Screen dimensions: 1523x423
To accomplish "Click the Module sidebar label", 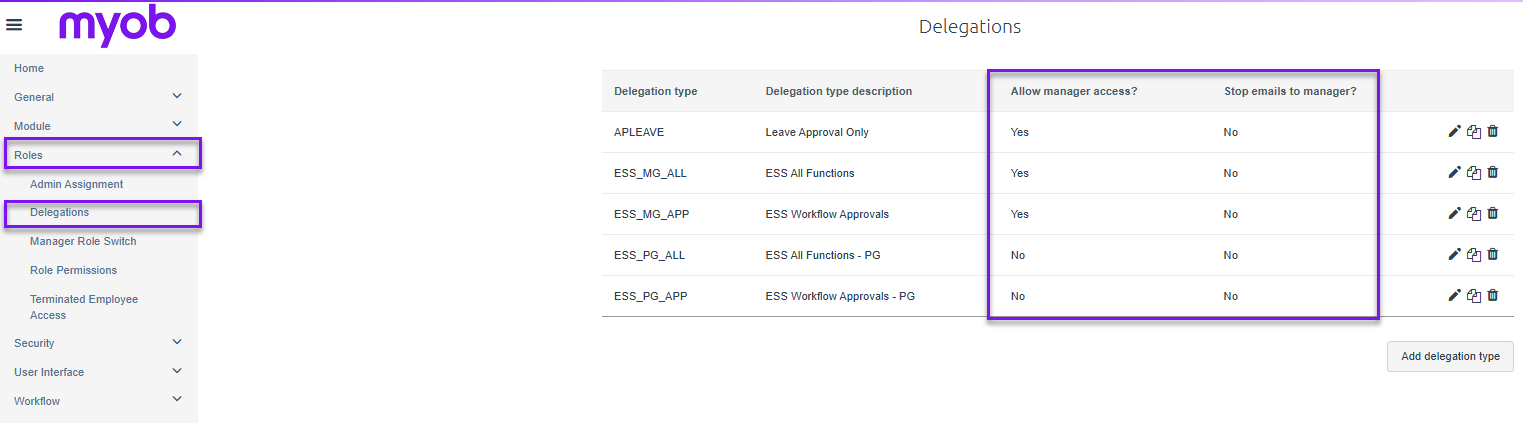I will point(32,126).
